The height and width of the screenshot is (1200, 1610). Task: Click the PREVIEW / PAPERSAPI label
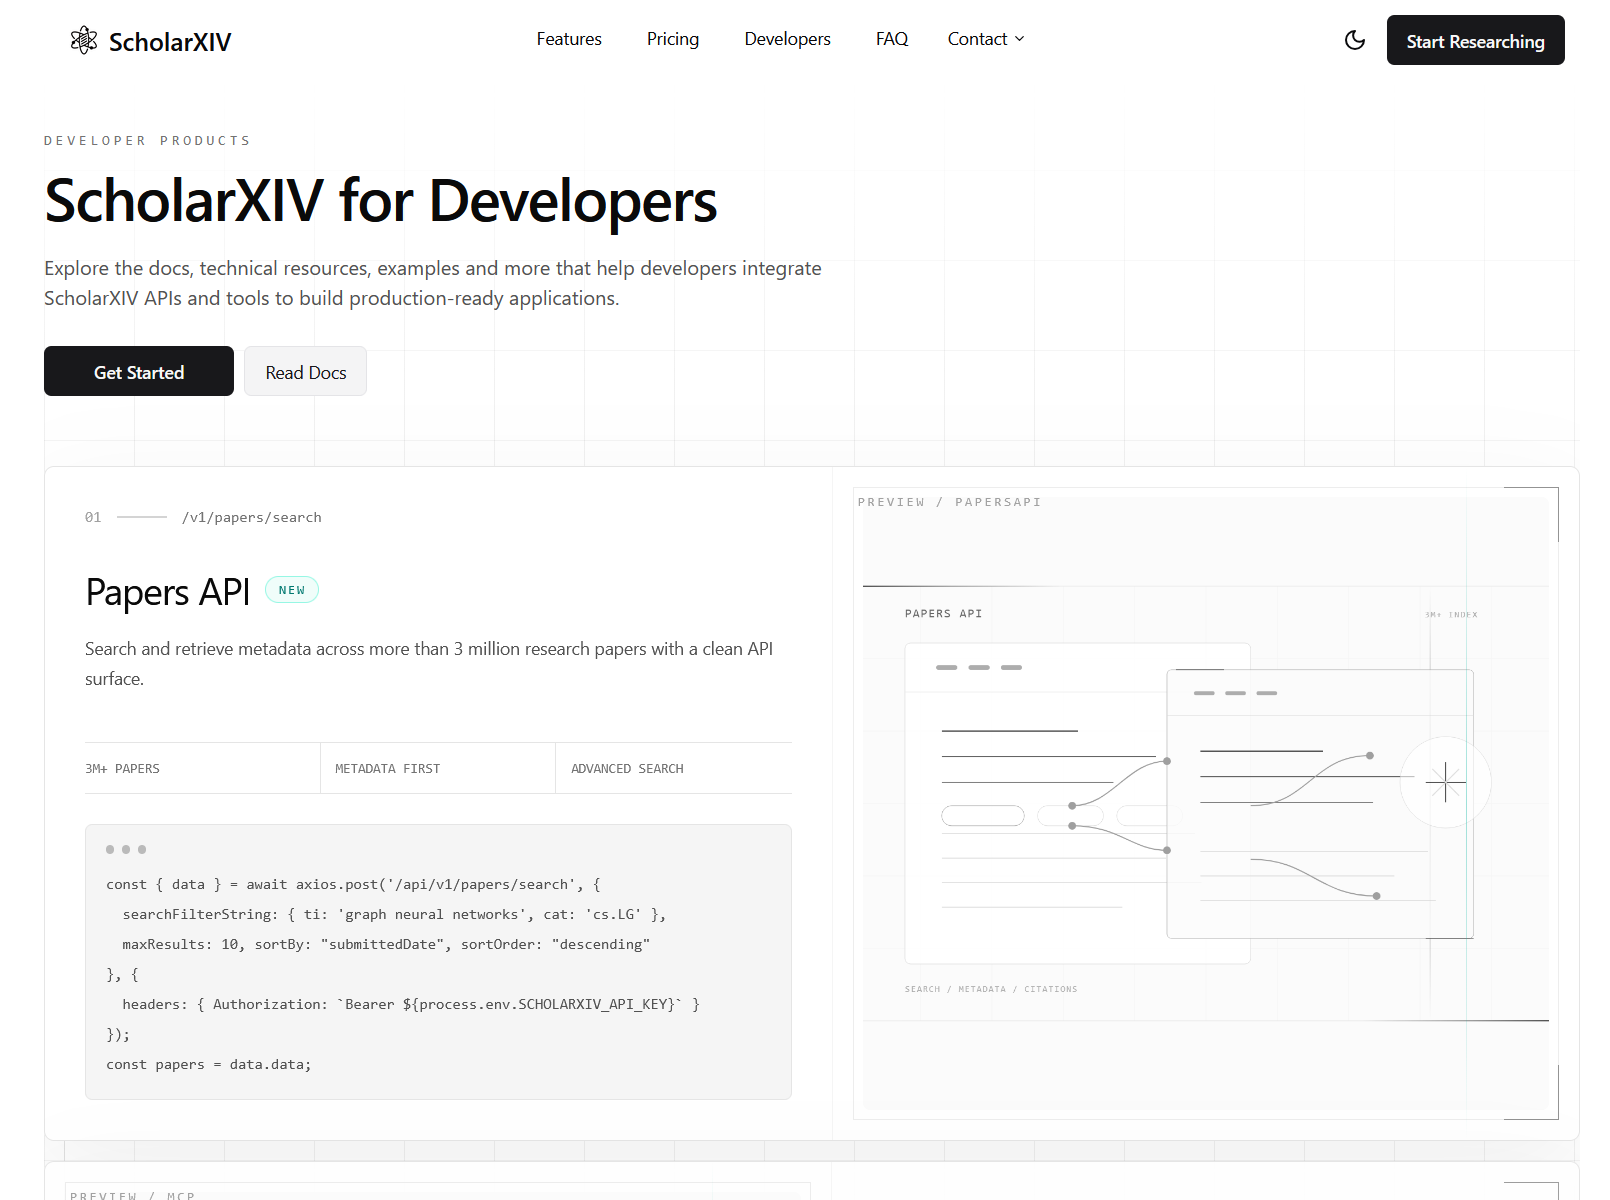click(949, 502)
